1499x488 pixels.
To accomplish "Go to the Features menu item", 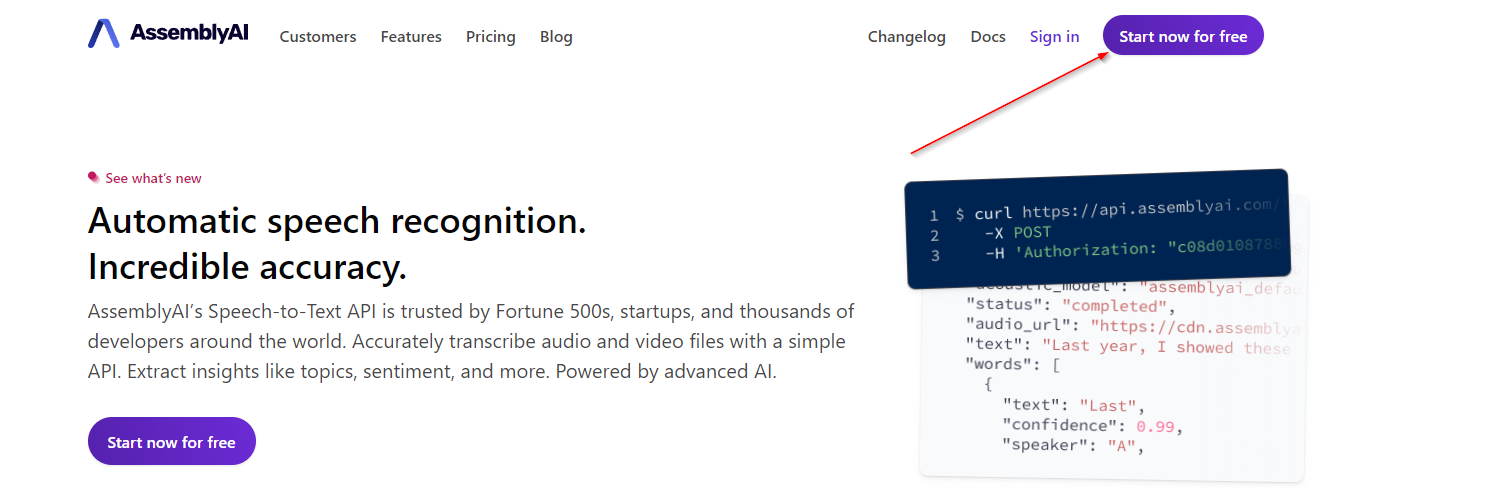I will coord(411,37).
